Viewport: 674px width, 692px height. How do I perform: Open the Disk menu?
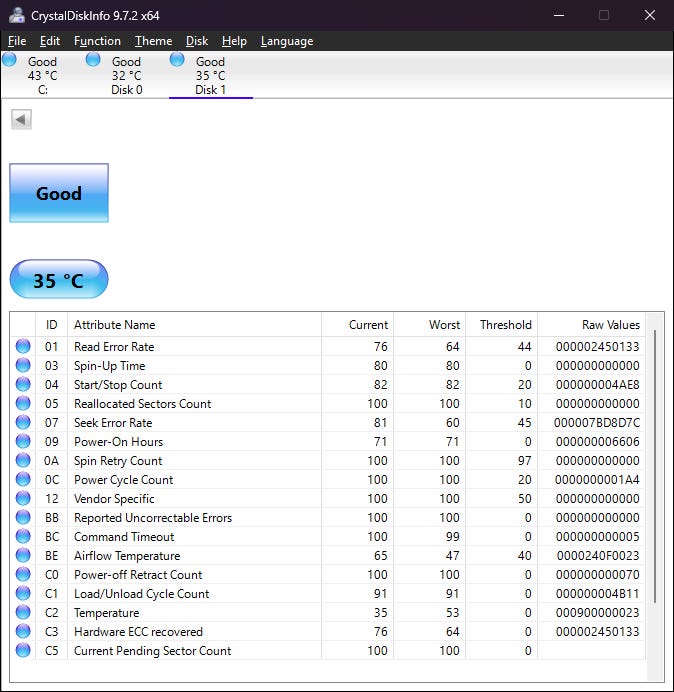pos(197,41)
